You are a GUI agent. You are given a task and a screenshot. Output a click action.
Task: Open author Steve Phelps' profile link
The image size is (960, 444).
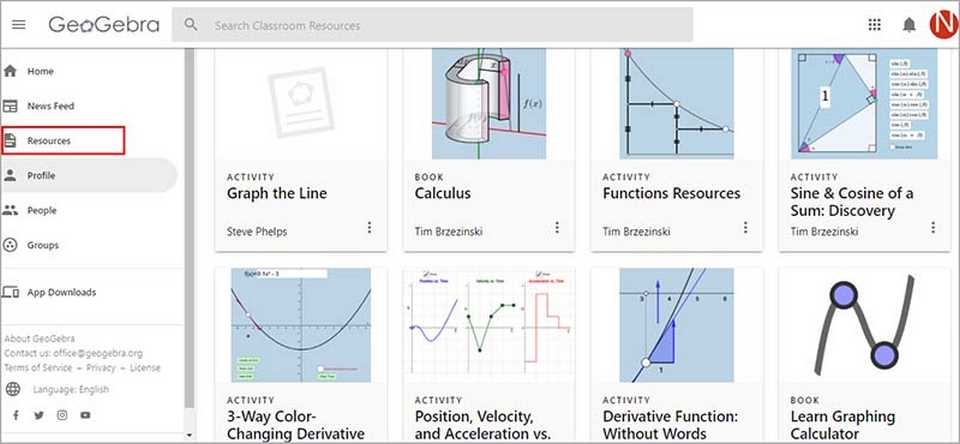(257, 231)
